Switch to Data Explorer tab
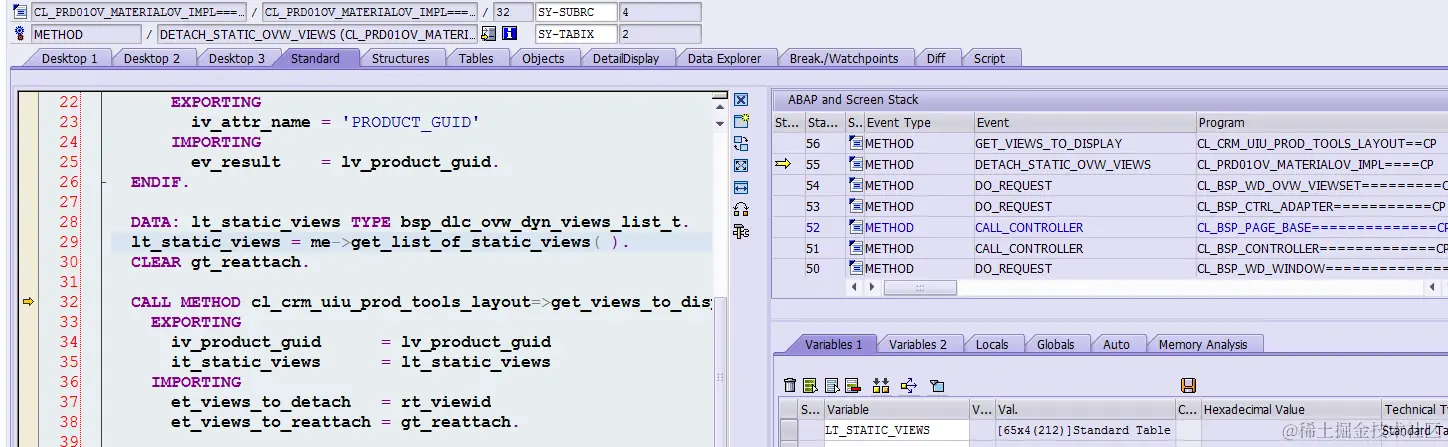The height and width of the screenshot is (447, 1448). (724, 58)
